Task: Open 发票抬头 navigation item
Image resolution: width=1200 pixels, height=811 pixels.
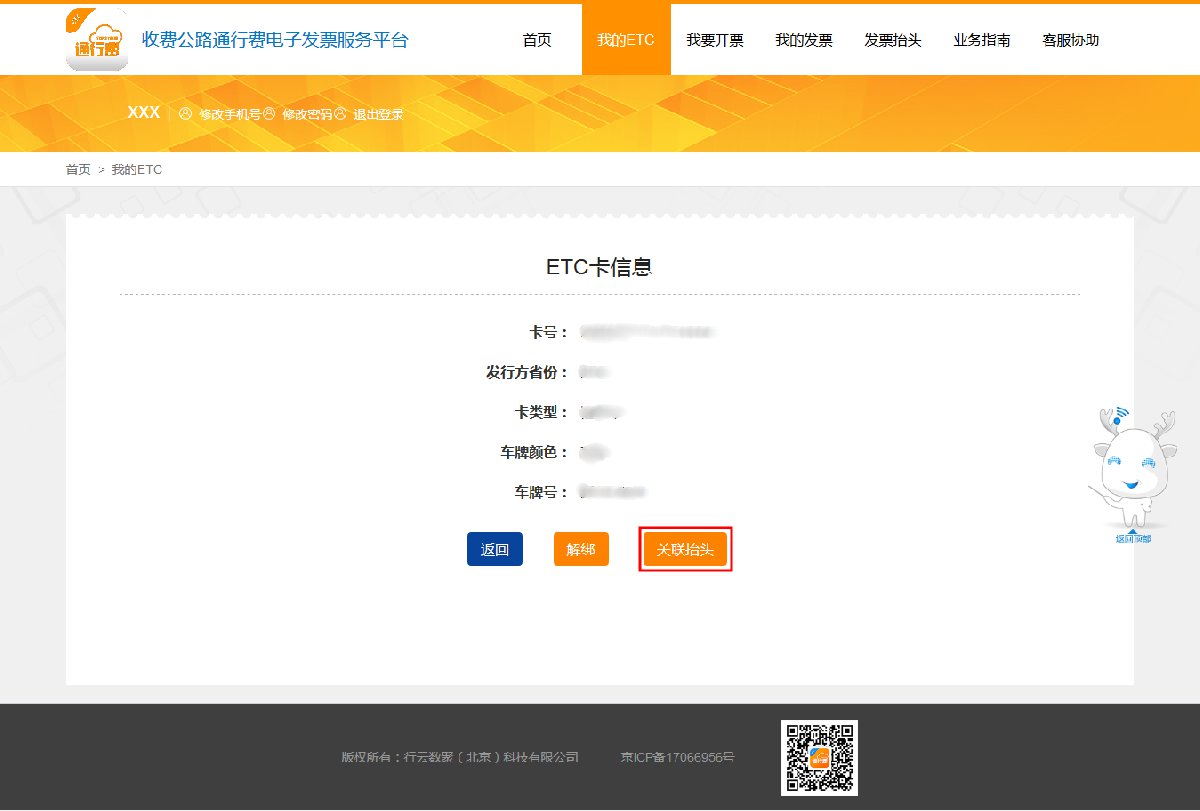Action: click(x=893, y=40)
